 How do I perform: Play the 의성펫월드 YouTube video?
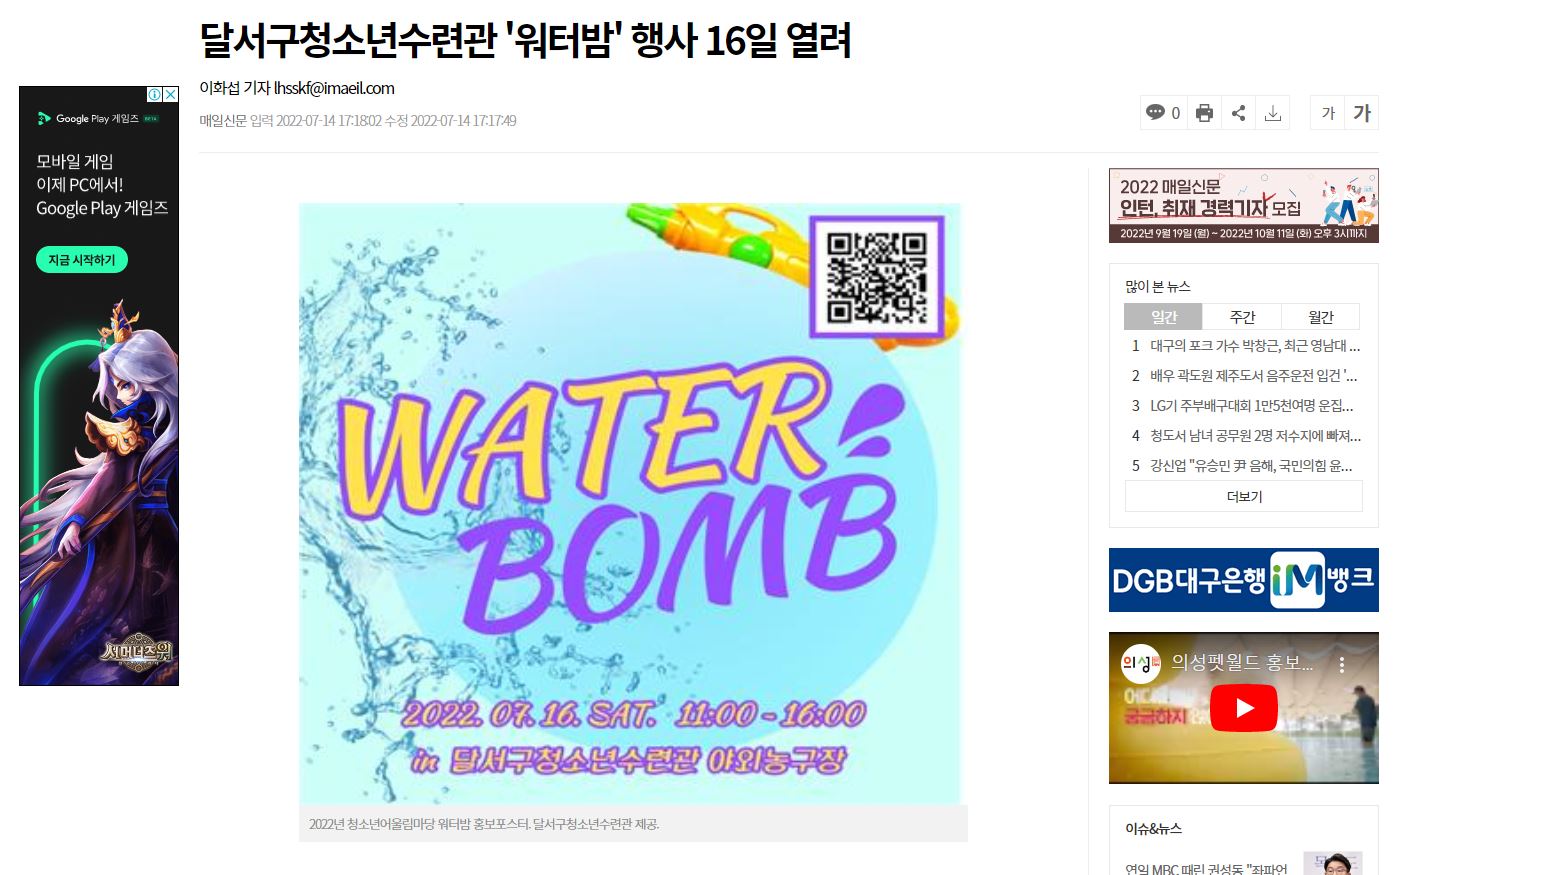1243,708
